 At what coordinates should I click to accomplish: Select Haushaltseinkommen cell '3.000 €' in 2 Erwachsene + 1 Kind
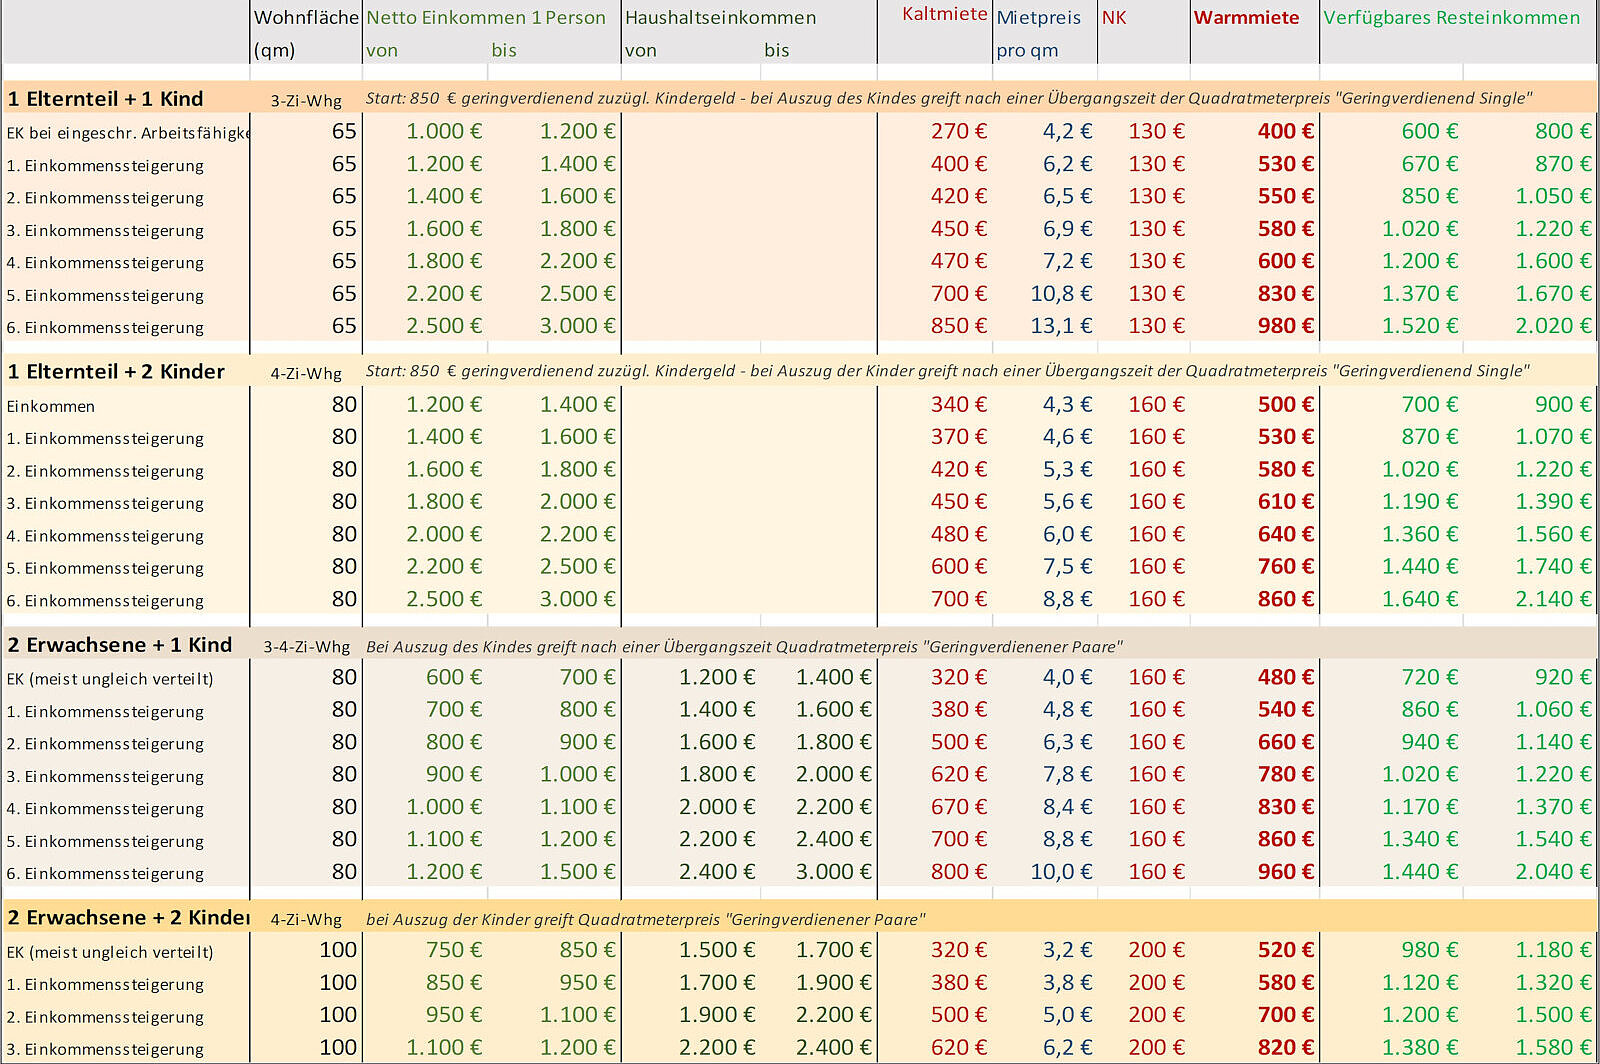[x=834, y=871]
